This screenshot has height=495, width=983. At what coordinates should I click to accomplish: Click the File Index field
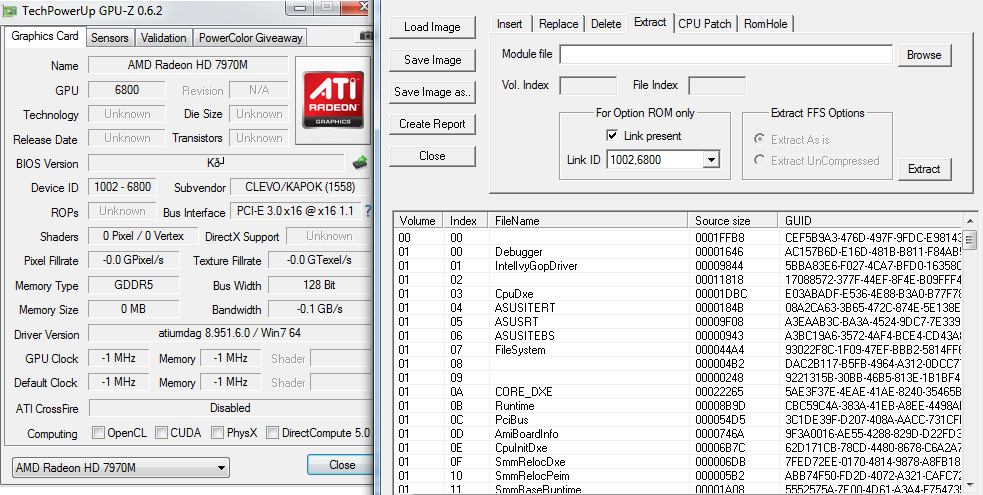pos(717,85)
